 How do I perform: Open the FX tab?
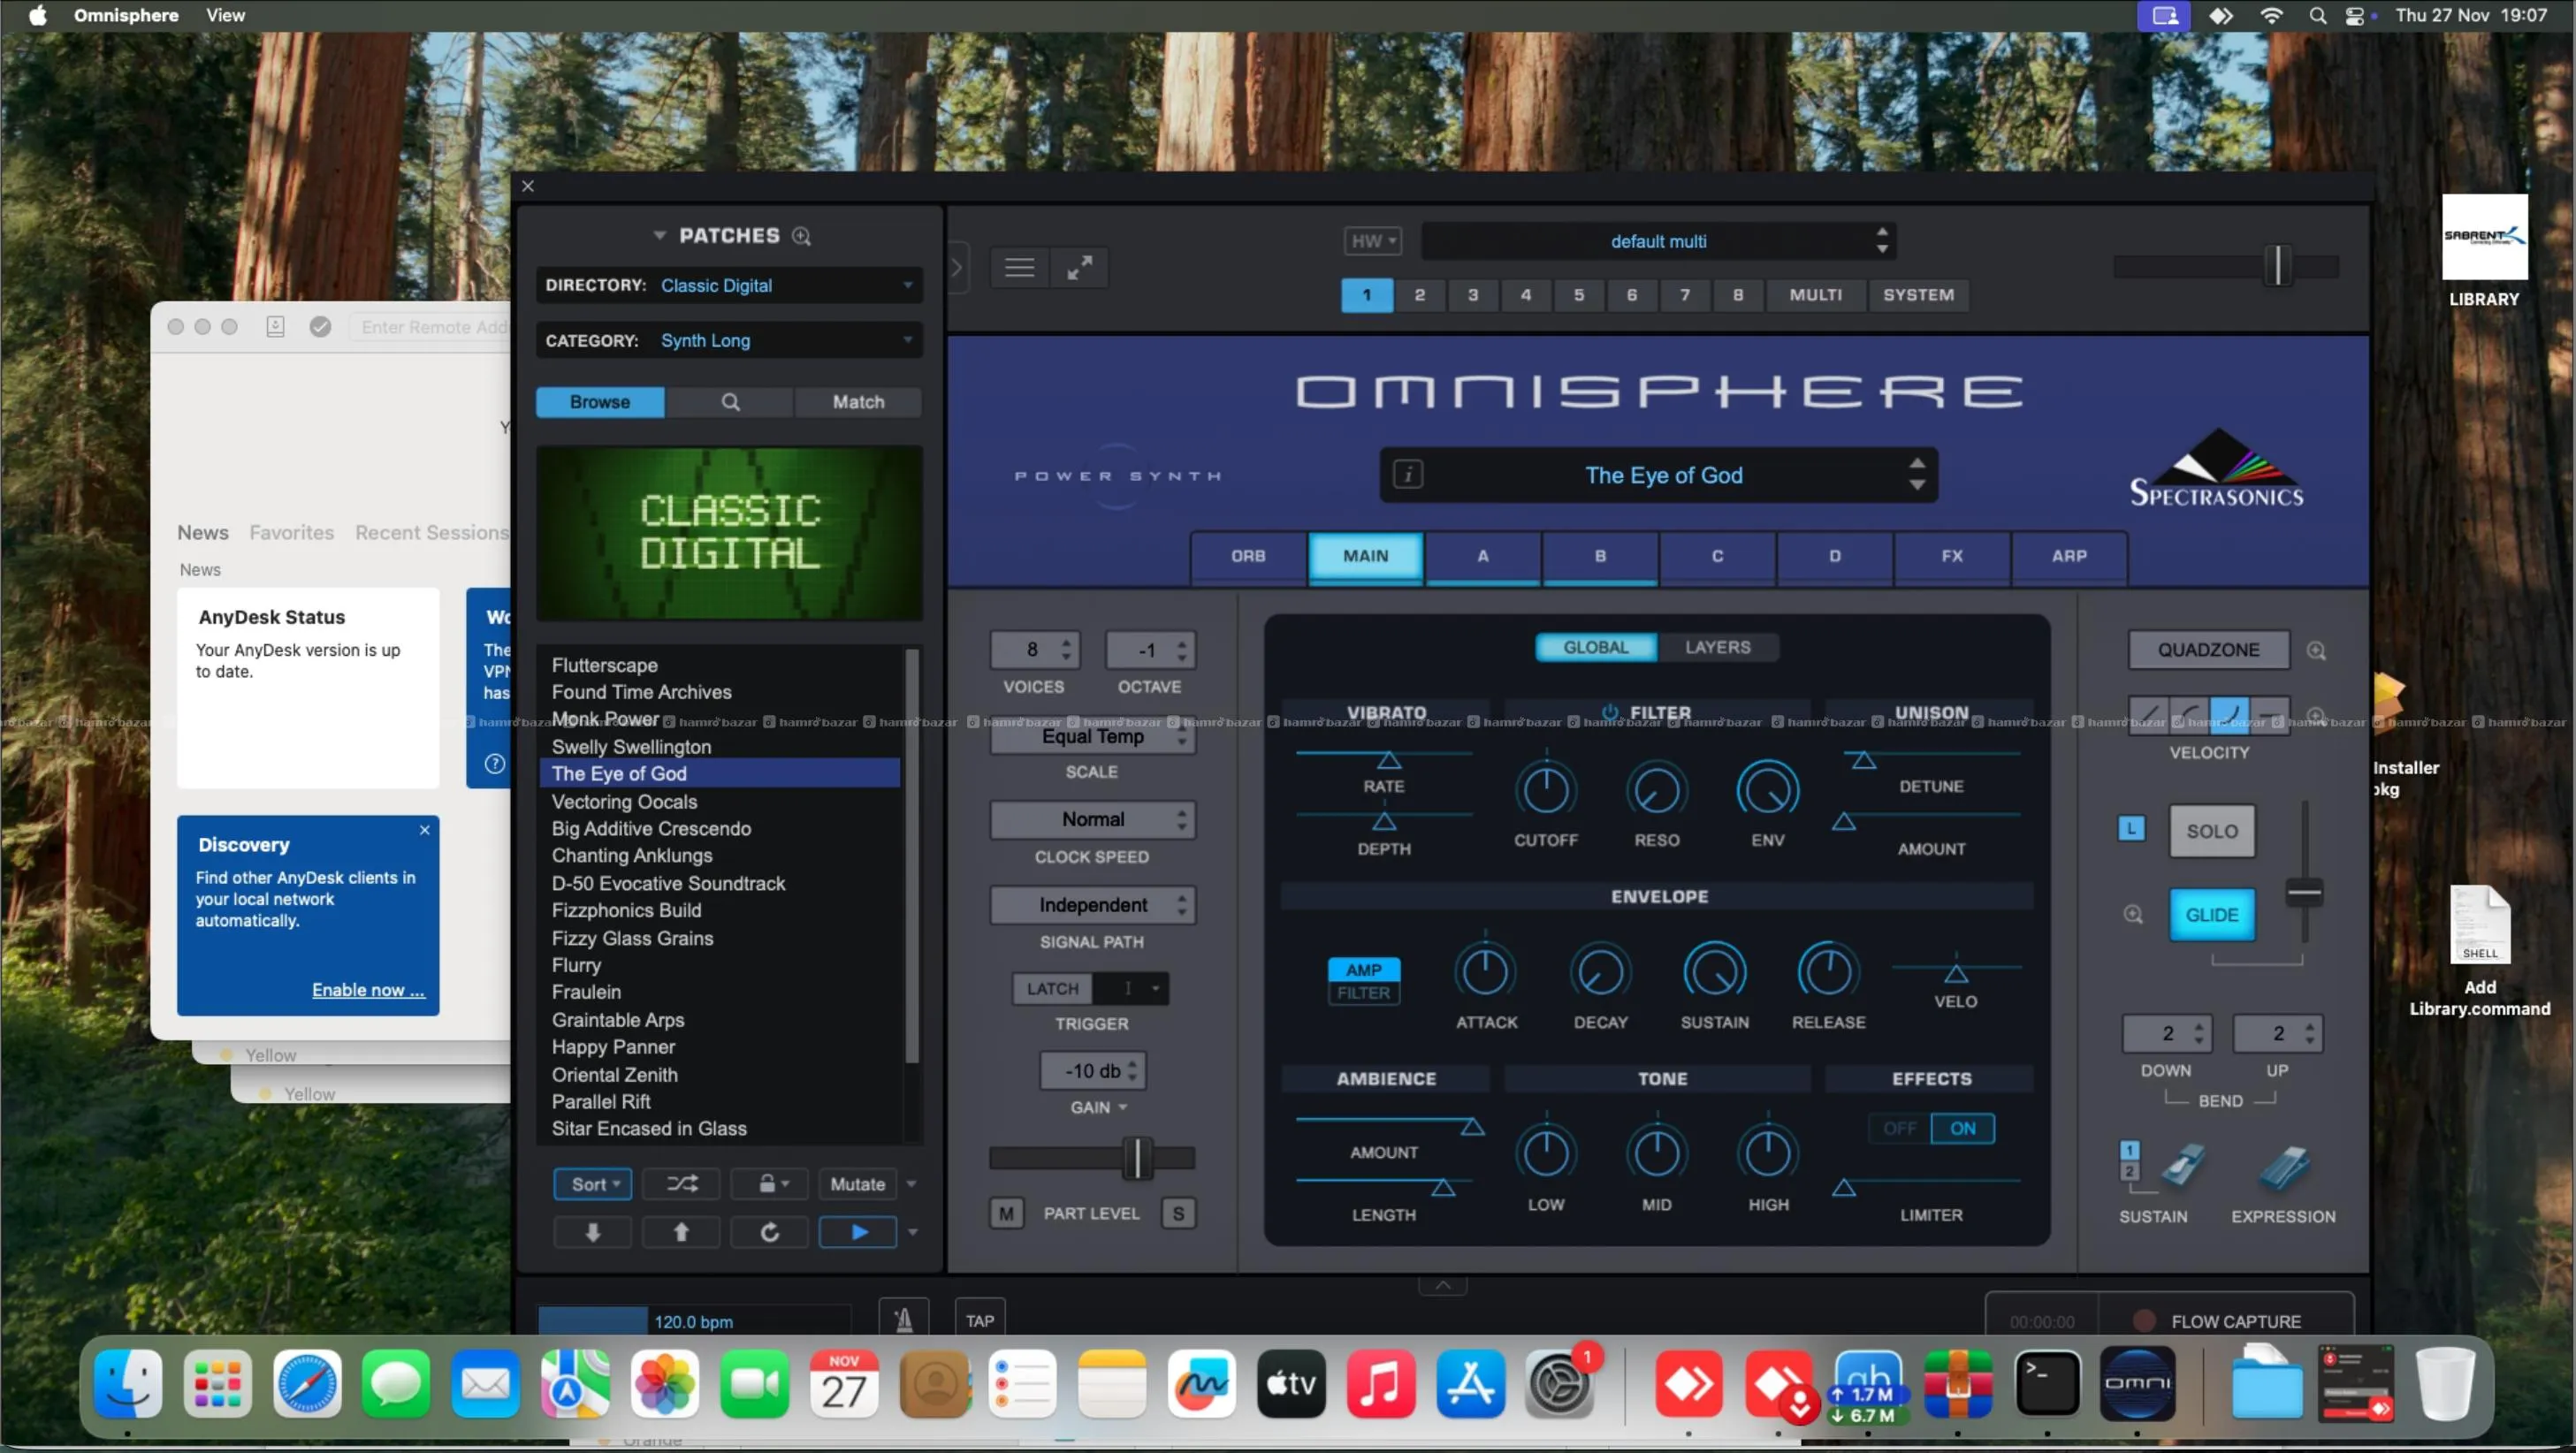coord(1952,556)
